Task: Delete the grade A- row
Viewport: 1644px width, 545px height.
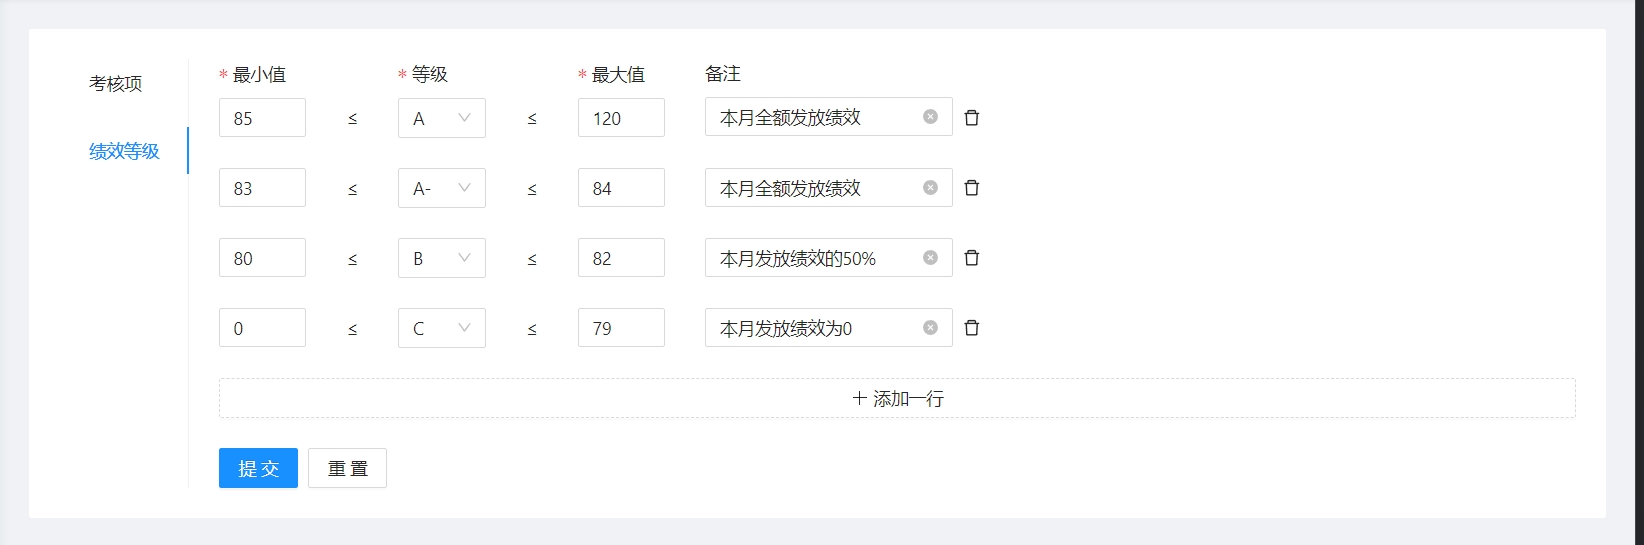Action: pos(971,188)
